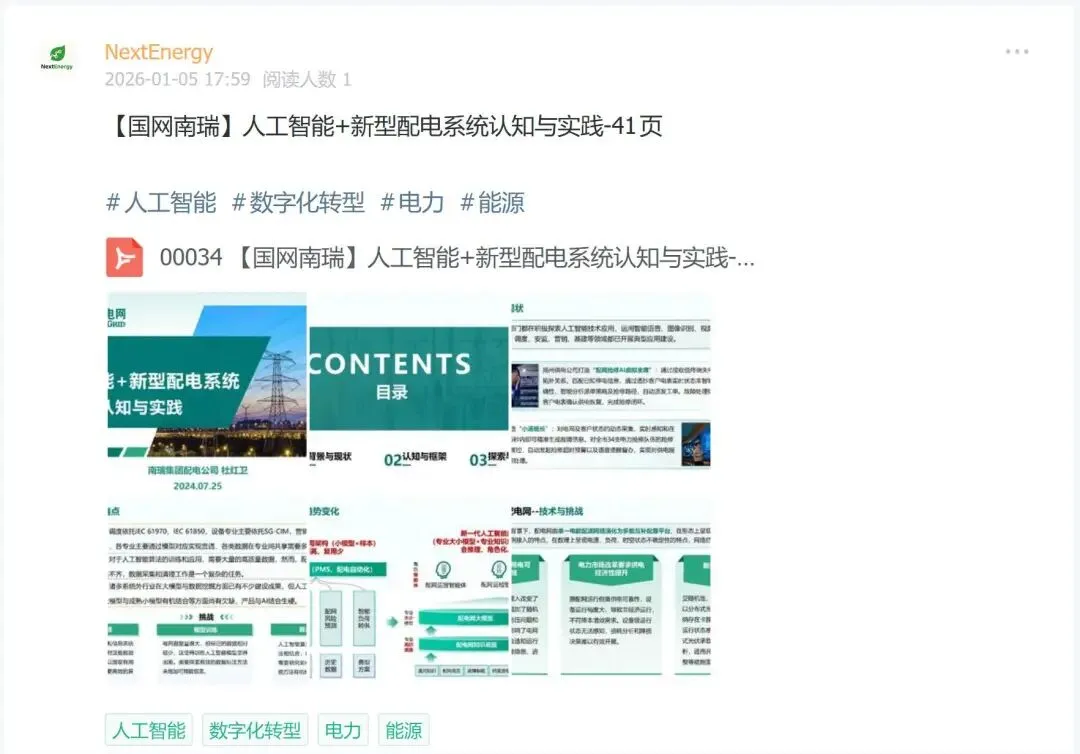
Task: Select the 数字化转型 tag button at bottom
Action: point(255,730)
